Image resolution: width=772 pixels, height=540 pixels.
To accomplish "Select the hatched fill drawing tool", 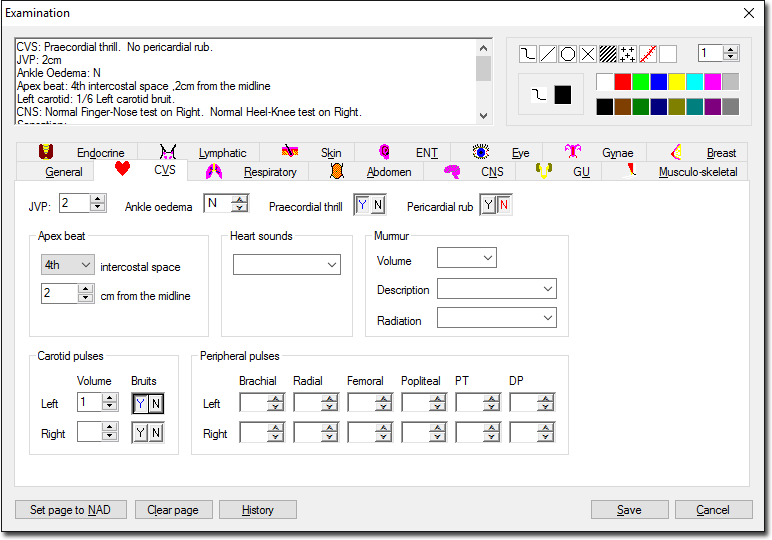I will pos(608,54).
